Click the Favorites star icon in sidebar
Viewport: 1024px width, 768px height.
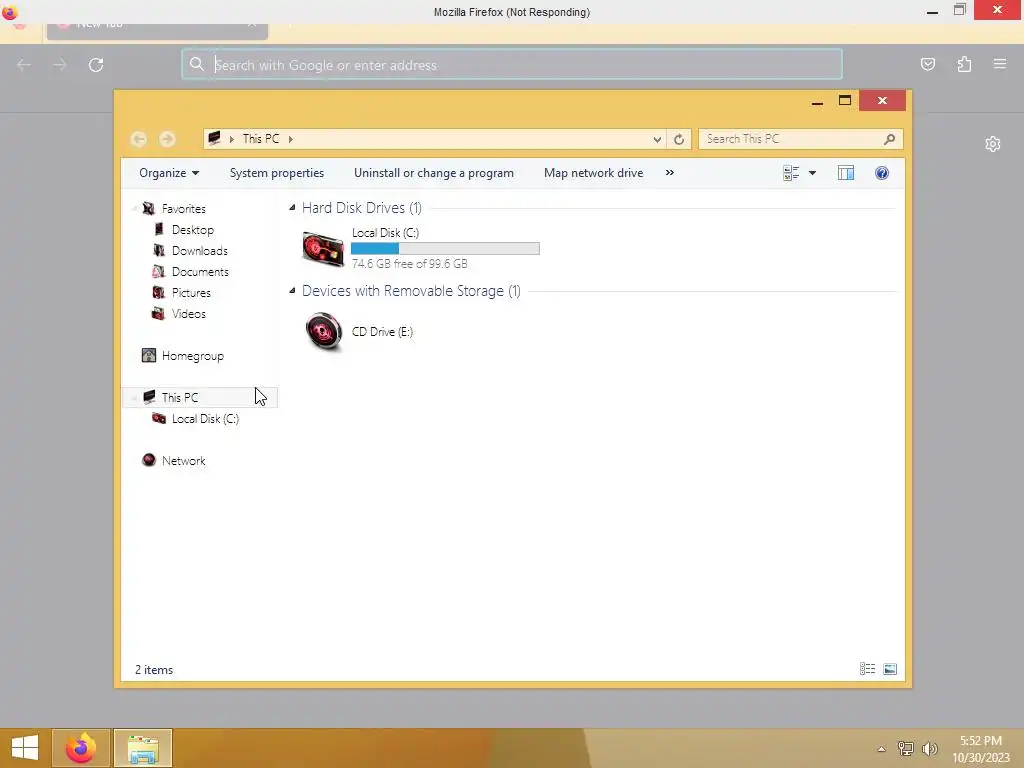(149, 208)
